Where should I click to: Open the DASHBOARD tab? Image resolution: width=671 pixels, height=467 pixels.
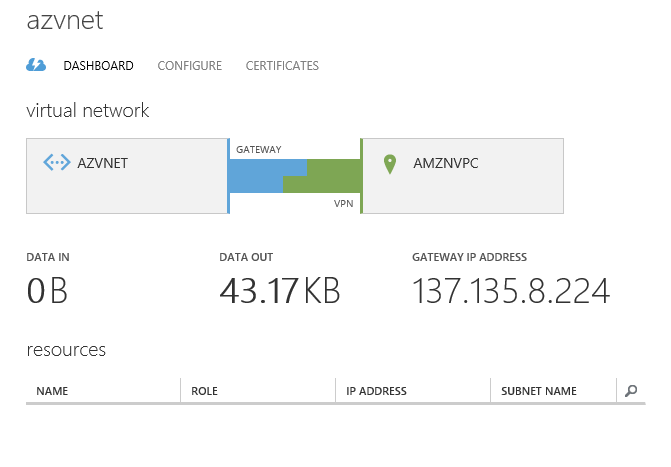98,66
